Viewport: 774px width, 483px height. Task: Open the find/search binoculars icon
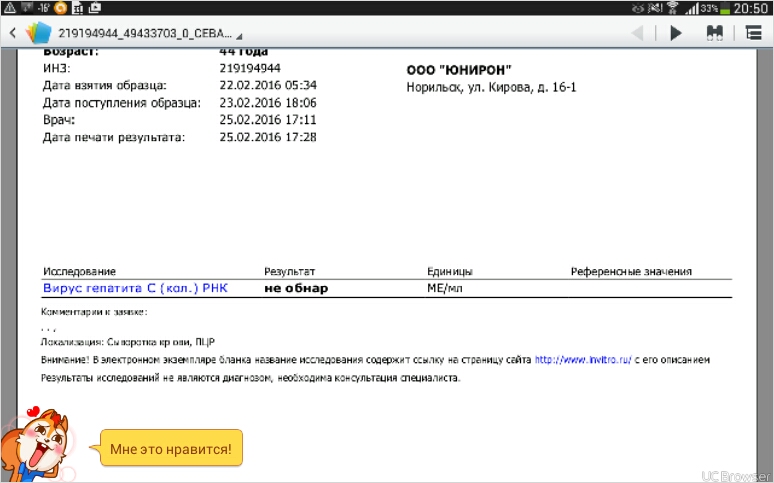[715, 33]
